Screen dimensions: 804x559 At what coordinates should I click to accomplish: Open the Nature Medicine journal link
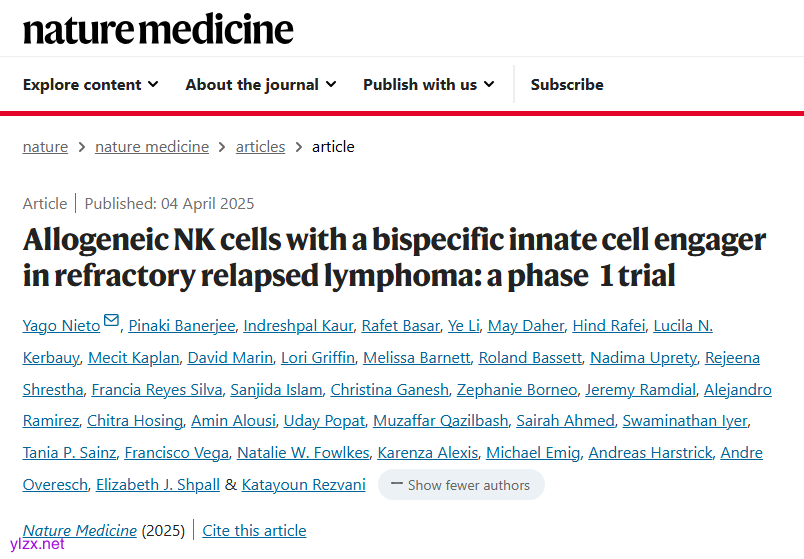click(80, 531)
